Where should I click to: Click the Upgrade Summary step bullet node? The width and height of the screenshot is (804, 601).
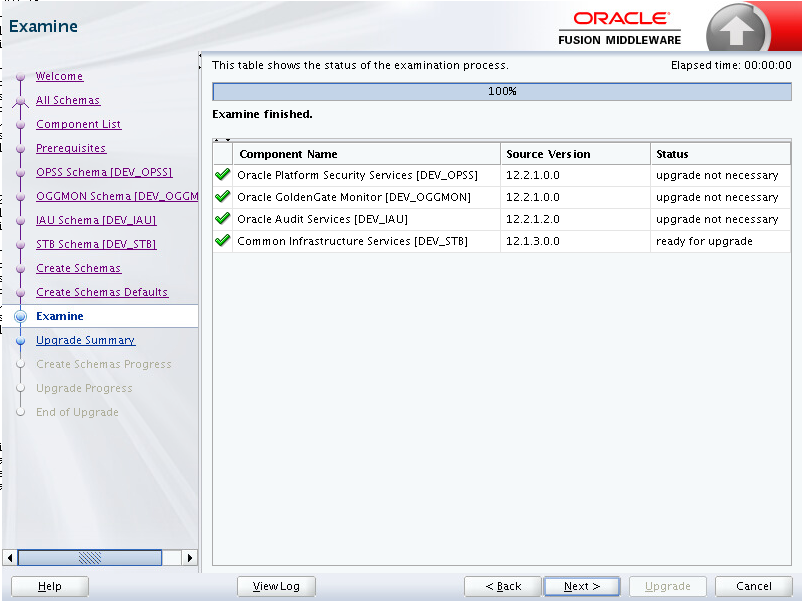(x=21, y=340)
